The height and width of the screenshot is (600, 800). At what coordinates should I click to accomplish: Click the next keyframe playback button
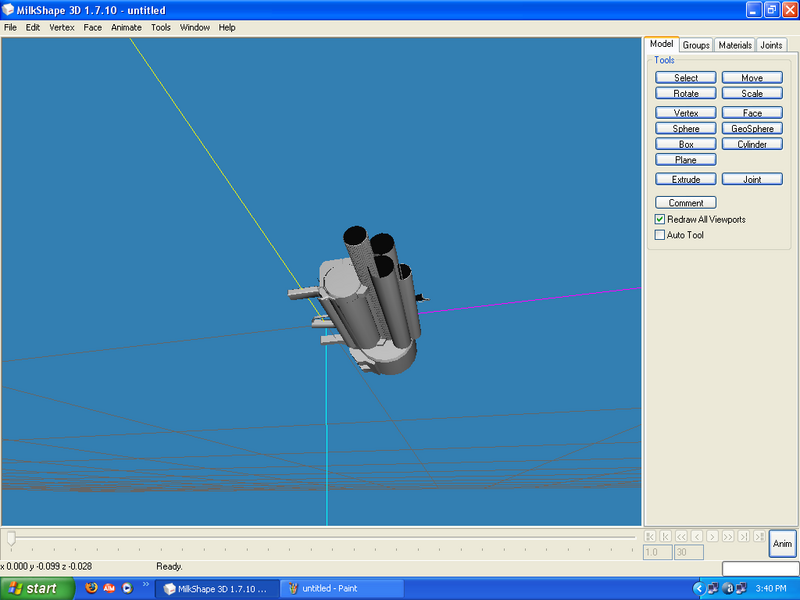coord(744,536)
